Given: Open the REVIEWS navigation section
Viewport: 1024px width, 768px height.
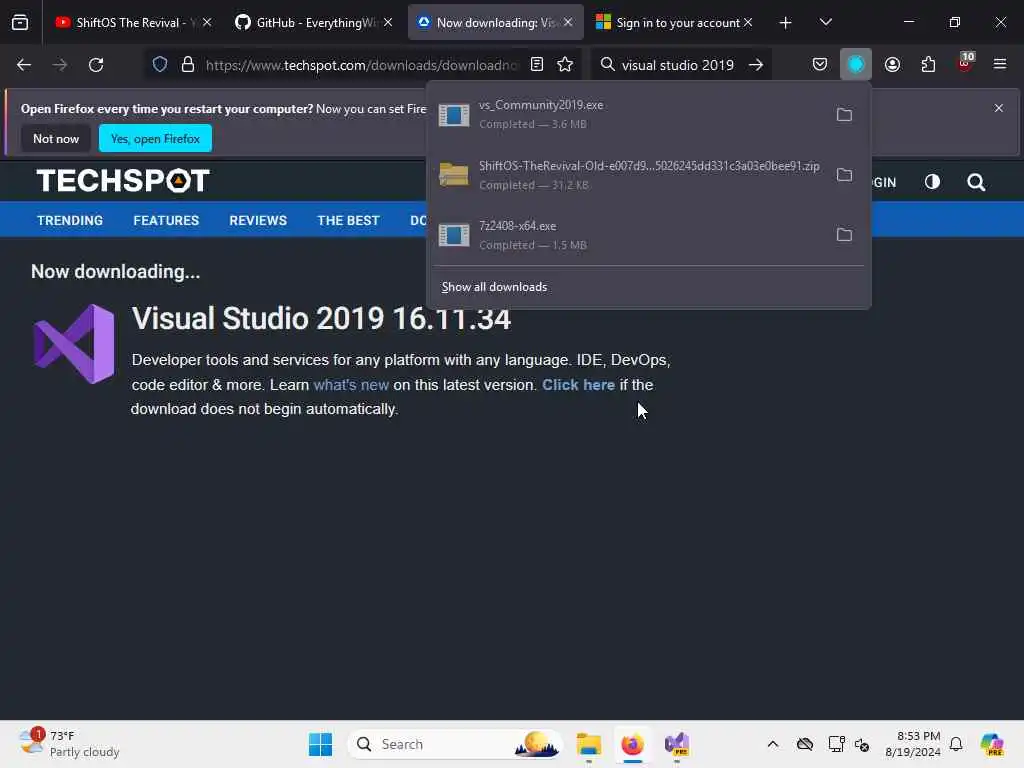Looking at the screenshot, I should (258, 221).
